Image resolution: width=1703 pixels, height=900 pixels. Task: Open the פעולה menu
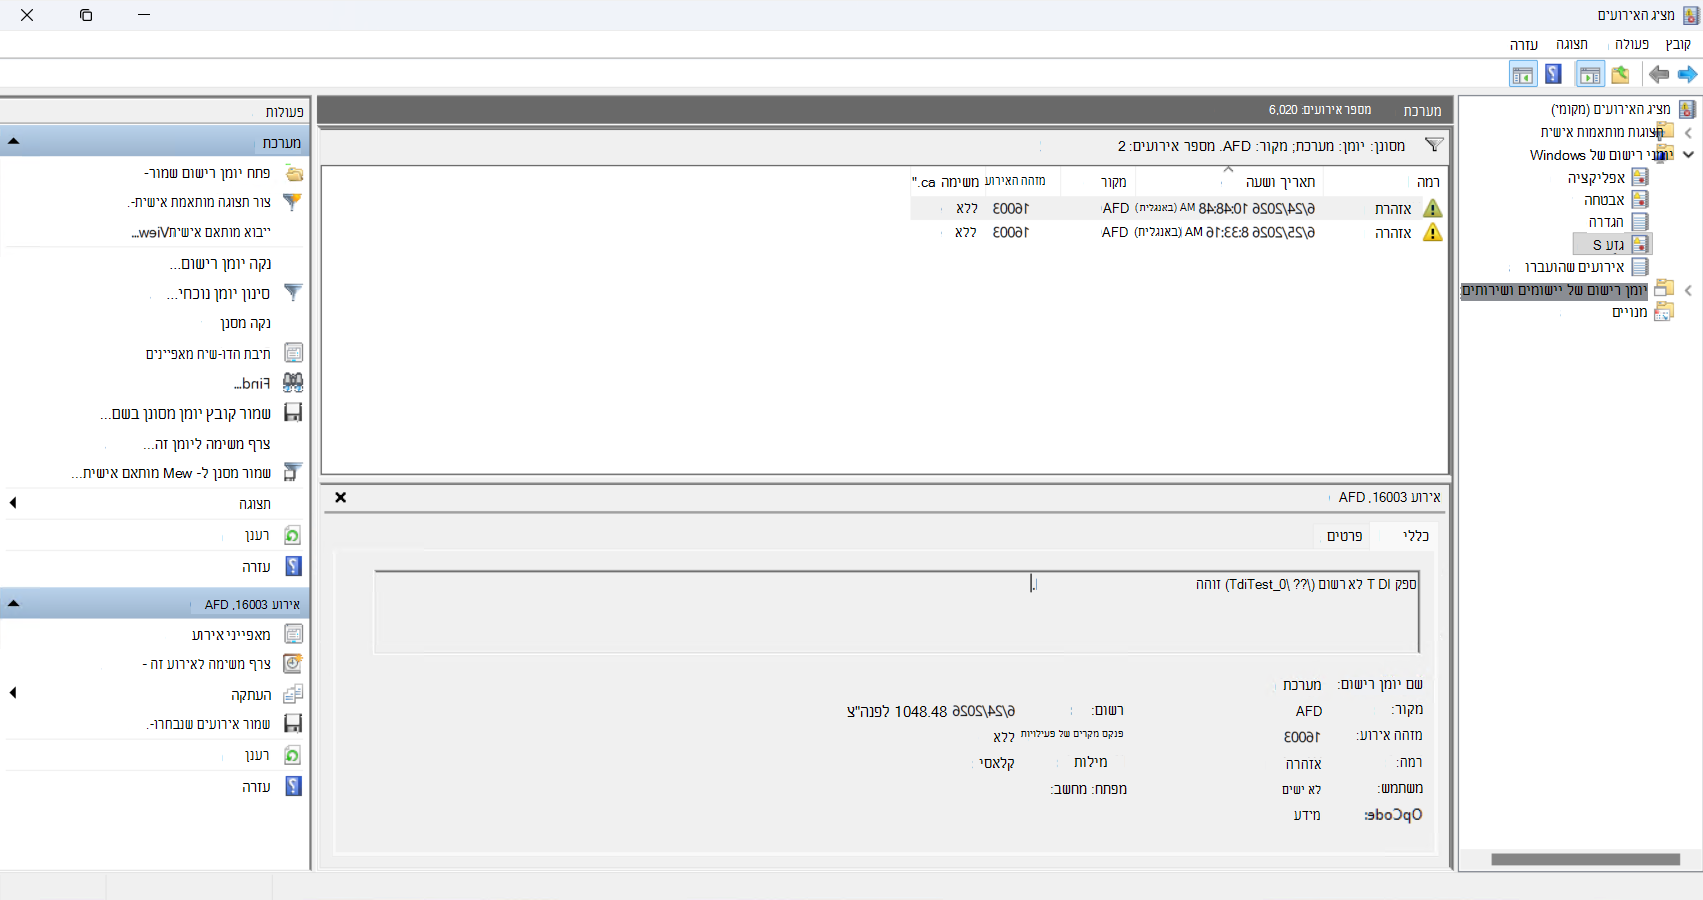click(x=1632, y=44)
